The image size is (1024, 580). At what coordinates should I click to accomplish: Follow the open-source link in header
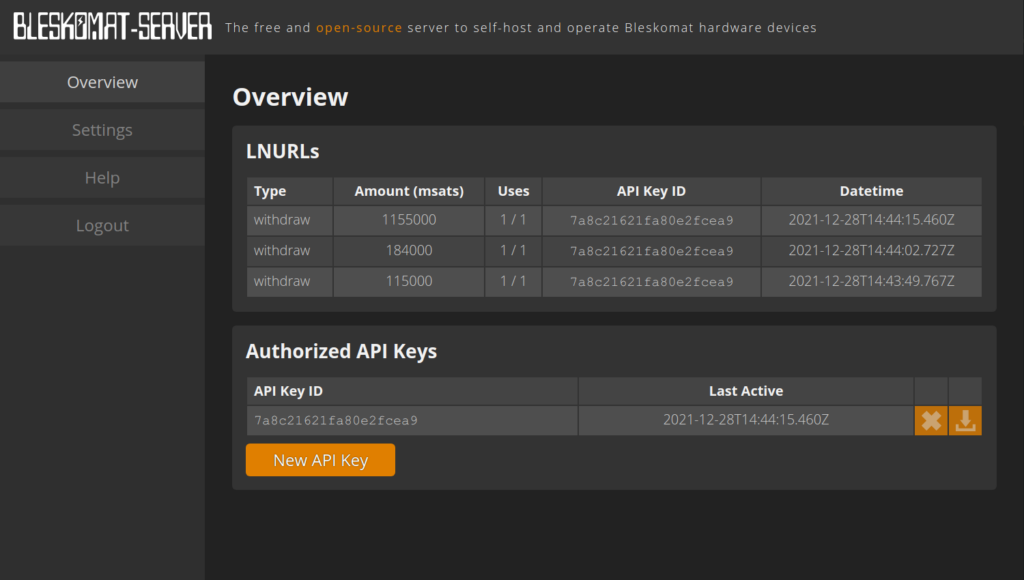359,27
